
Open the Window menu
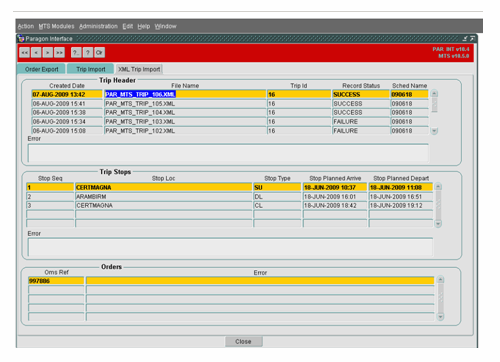[165, 26]
